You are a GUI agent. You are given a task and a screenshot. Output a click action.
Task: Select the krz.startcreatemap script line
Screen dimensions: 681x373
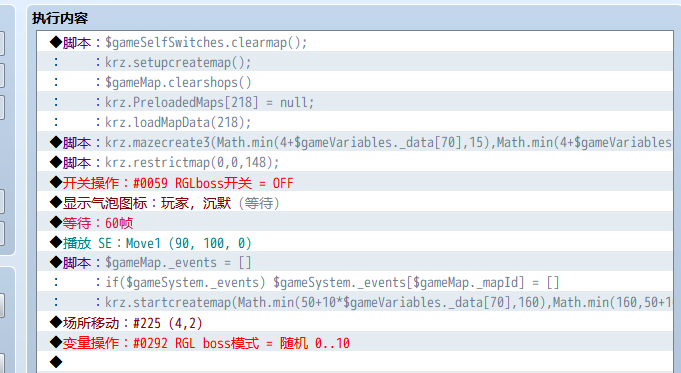(355, 302)
